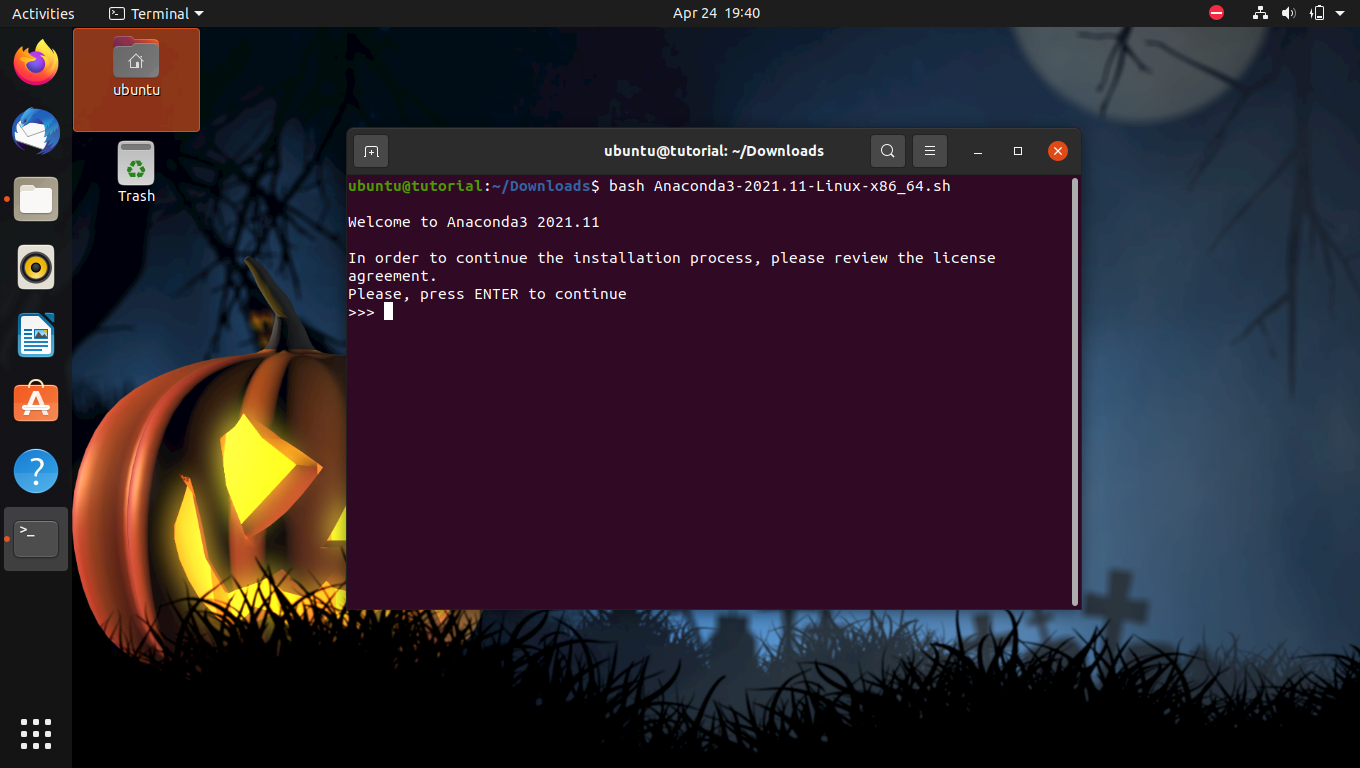1360x768 pixels.
Task: Toggle the do-not-disturb indicator
Action: pos(1216,13)
